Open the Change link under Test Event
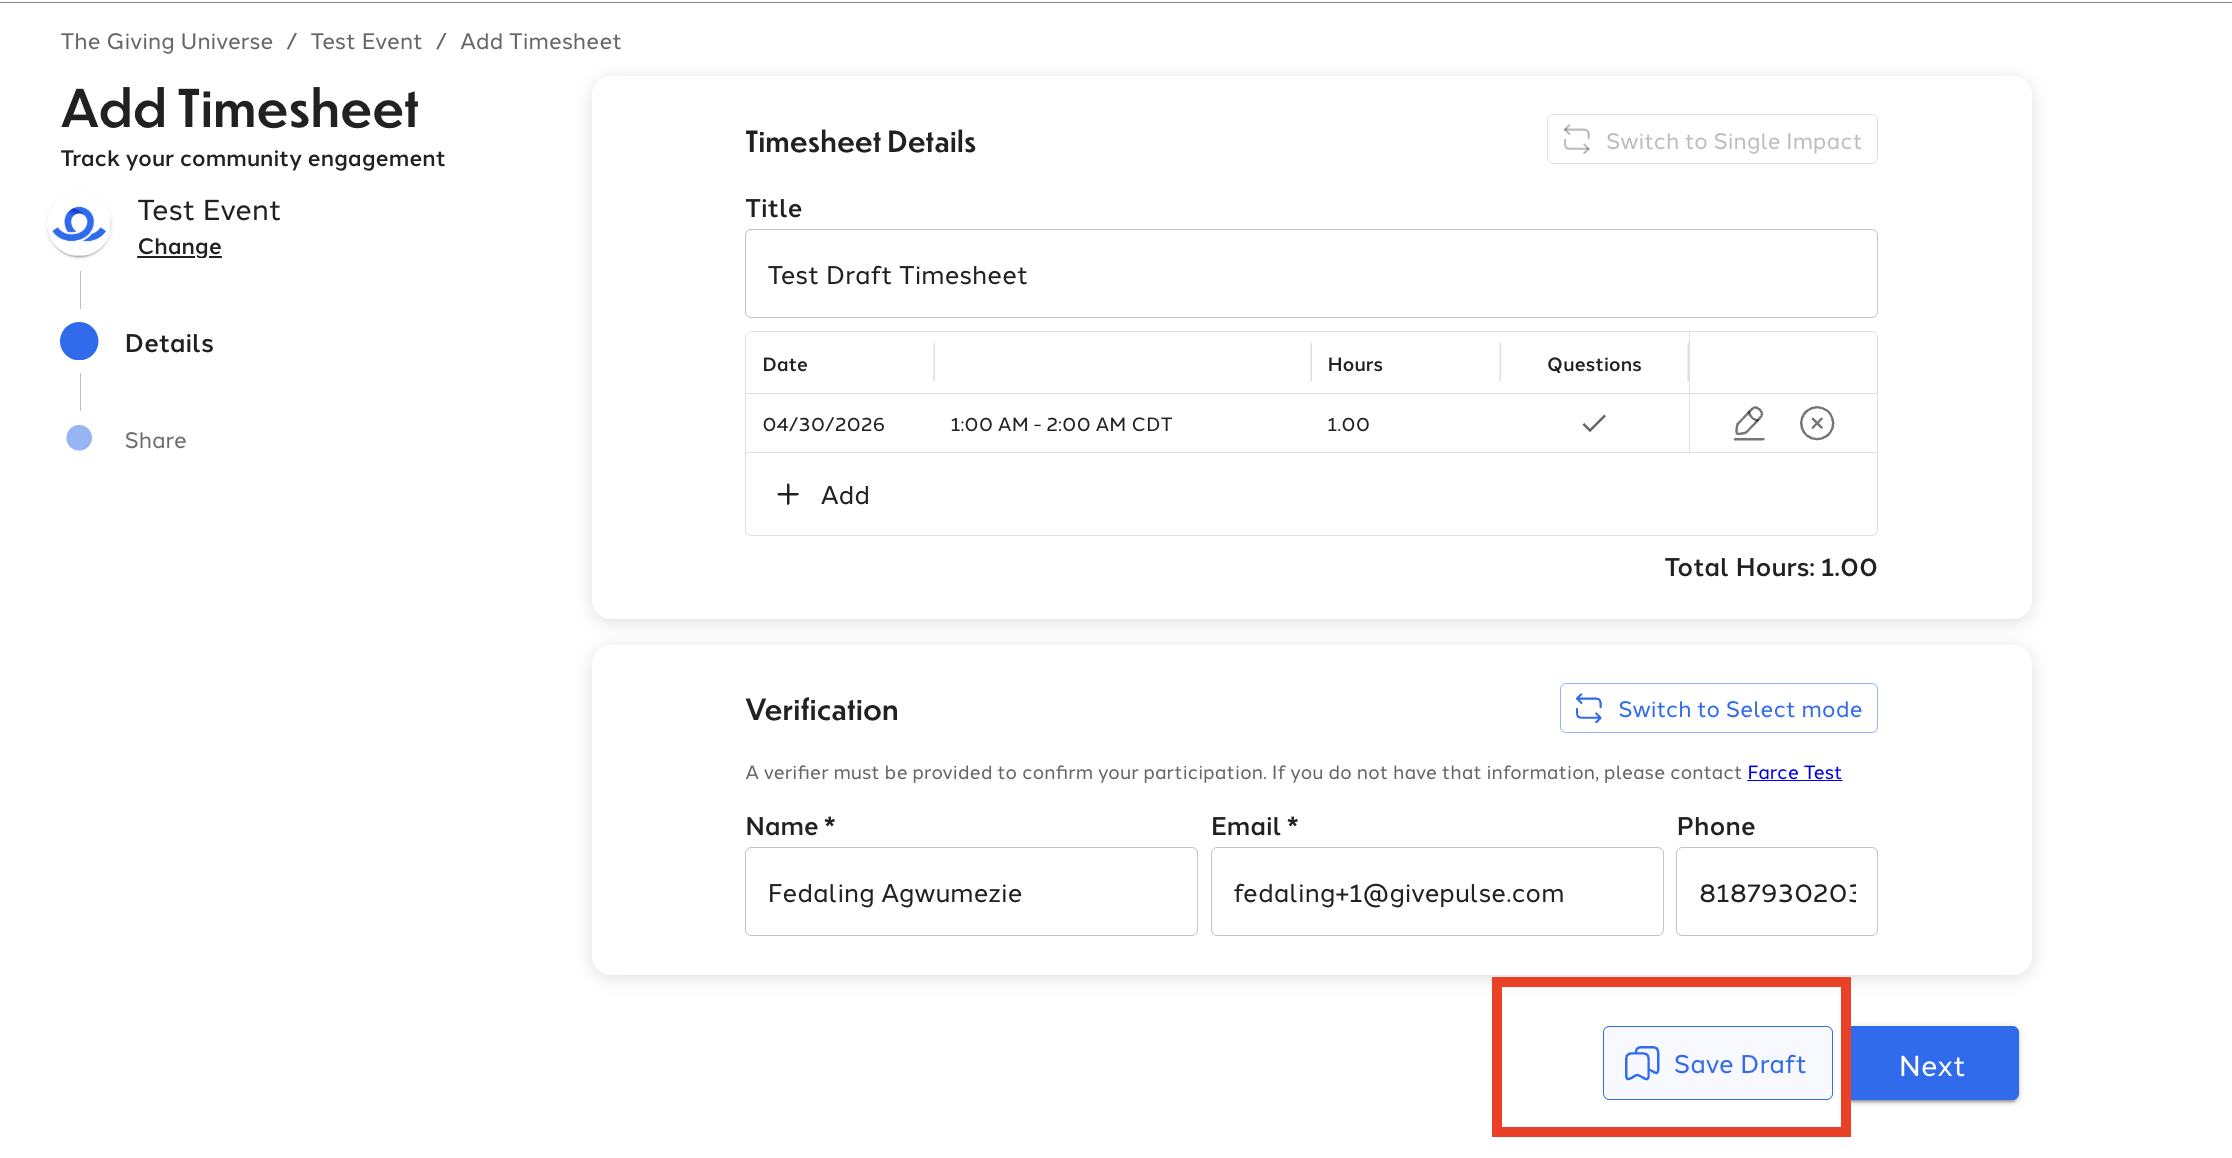2232x1158 pixels. tap(180, 247)
